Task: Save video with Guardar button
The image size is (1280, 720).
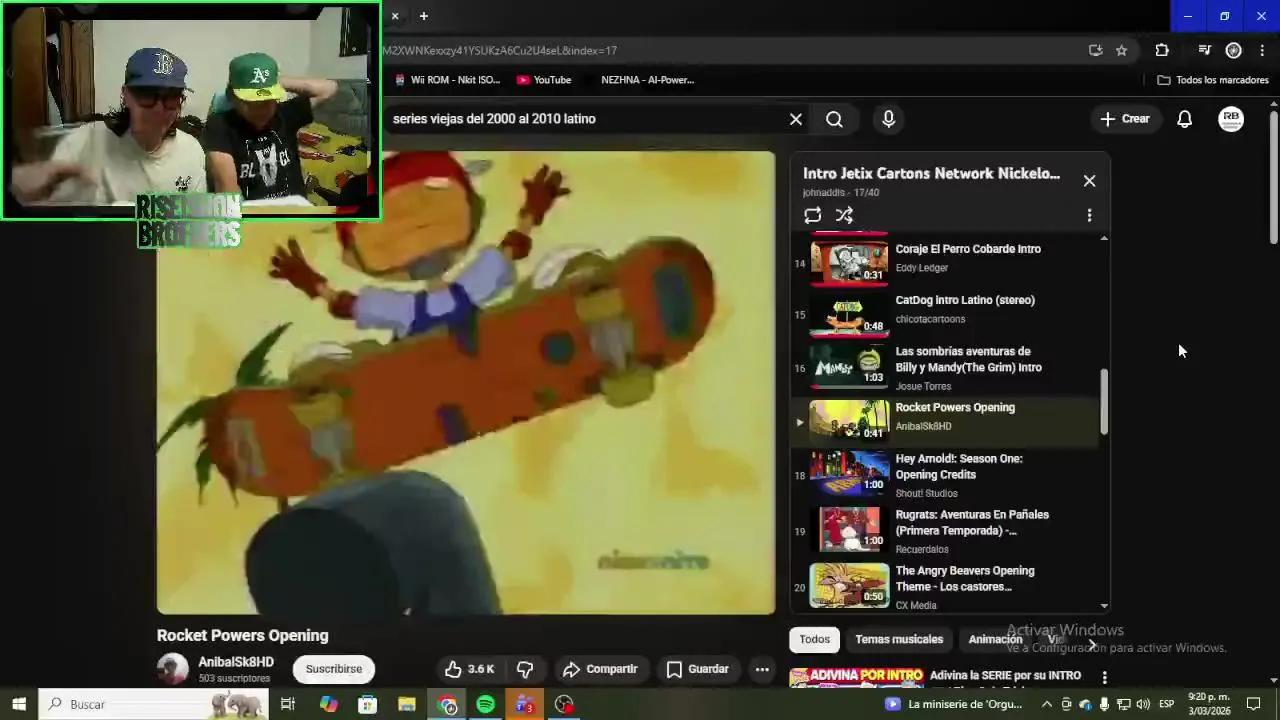Action: pyautogui.click(x=698, y=669)
